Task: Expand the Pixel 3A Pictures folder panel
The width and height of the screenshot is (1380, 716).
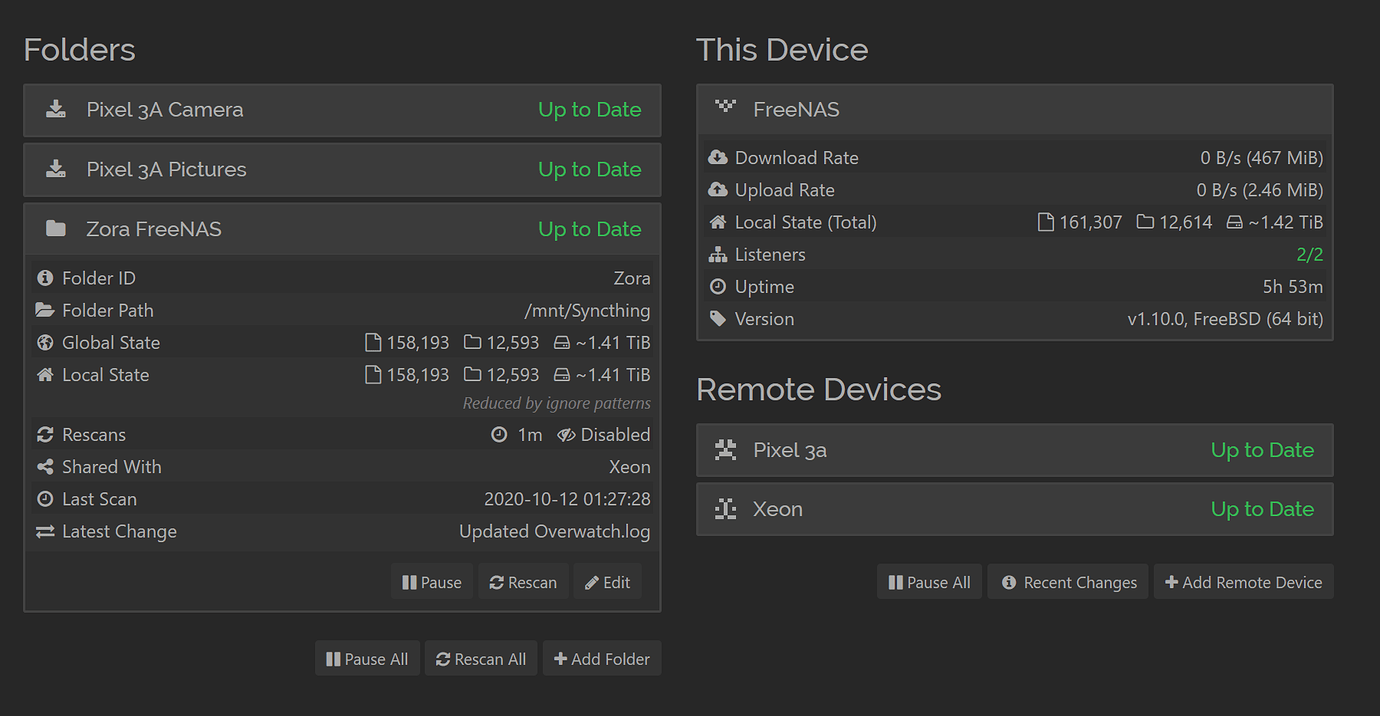Action: tap(342, 170)
